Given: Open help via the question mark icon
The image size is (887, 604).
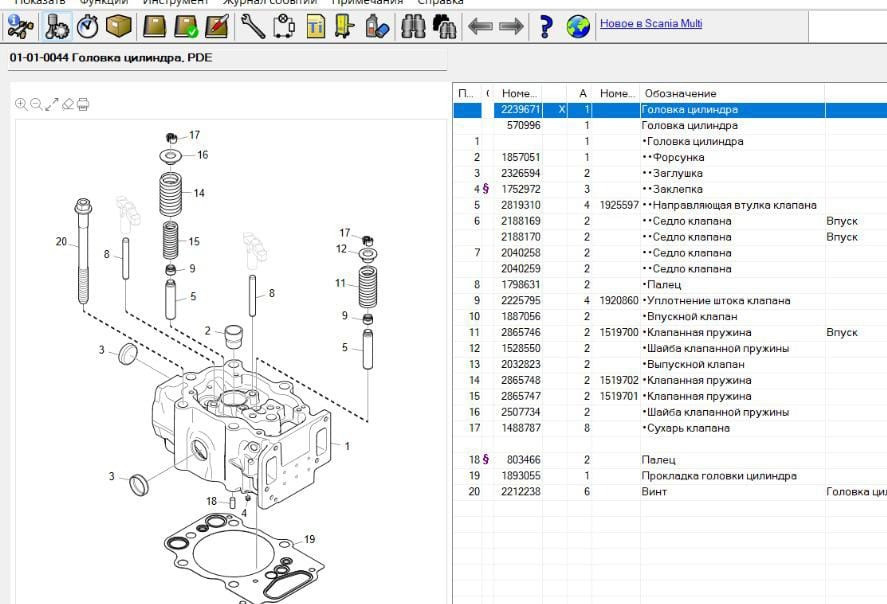Looking at the screenshot, I should click(x=545, y=26).
